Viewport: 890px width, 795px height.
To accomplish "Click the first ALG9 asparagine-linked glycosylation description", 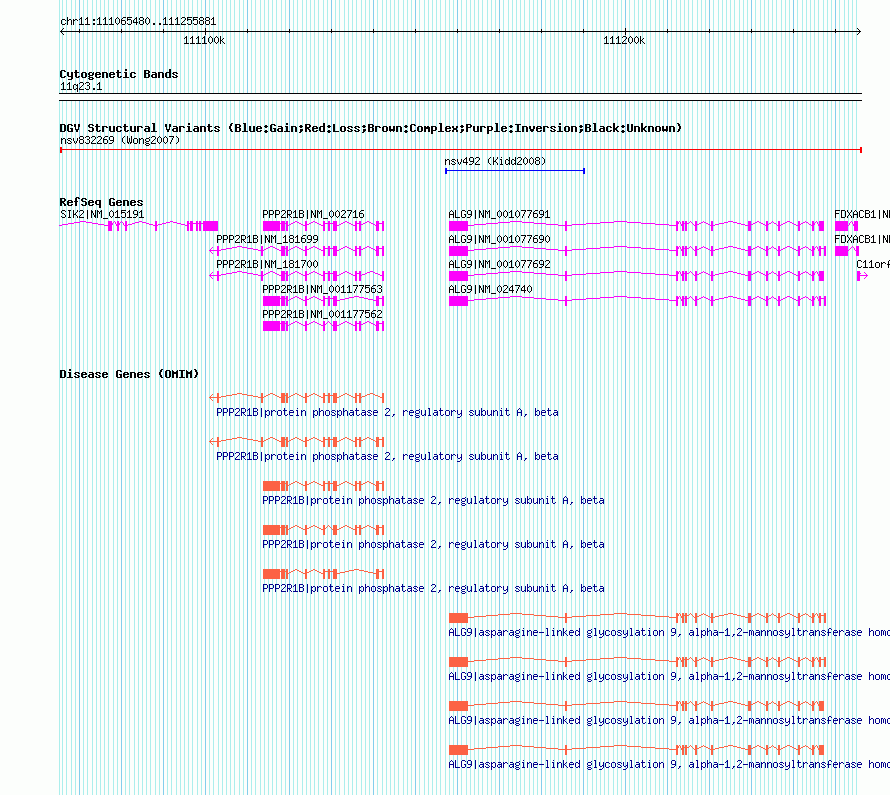I will point(669,632).
